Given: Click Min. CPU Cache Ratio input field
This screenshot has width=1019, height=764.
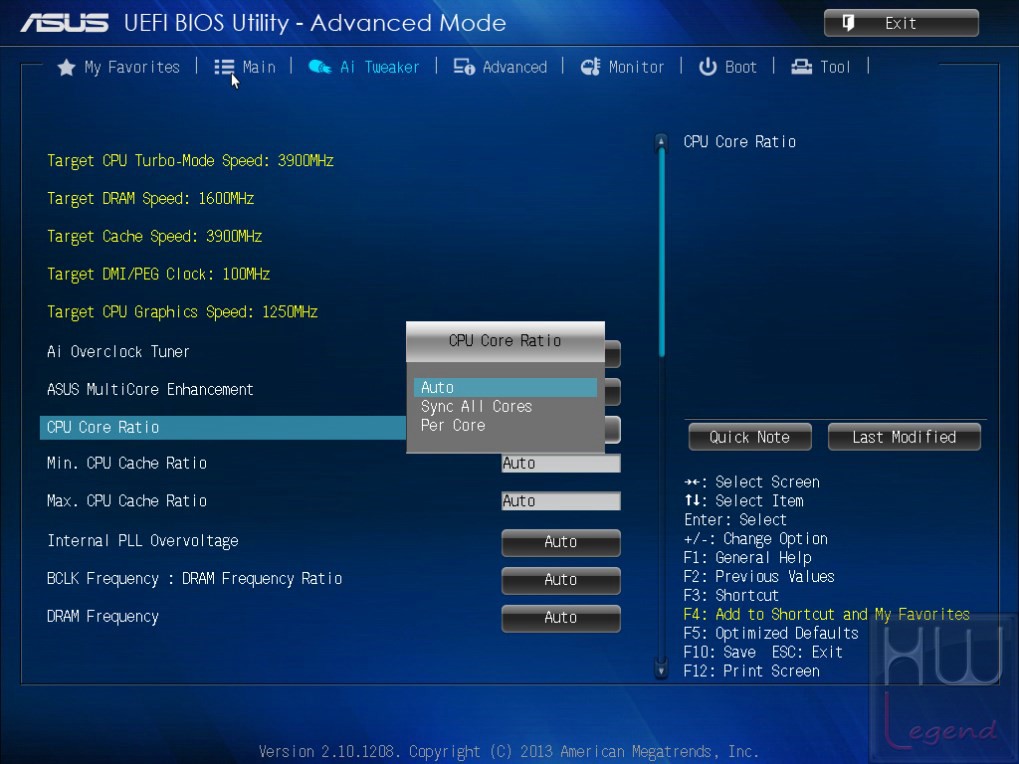Looking at the screenshot, I should coord(561,463).
